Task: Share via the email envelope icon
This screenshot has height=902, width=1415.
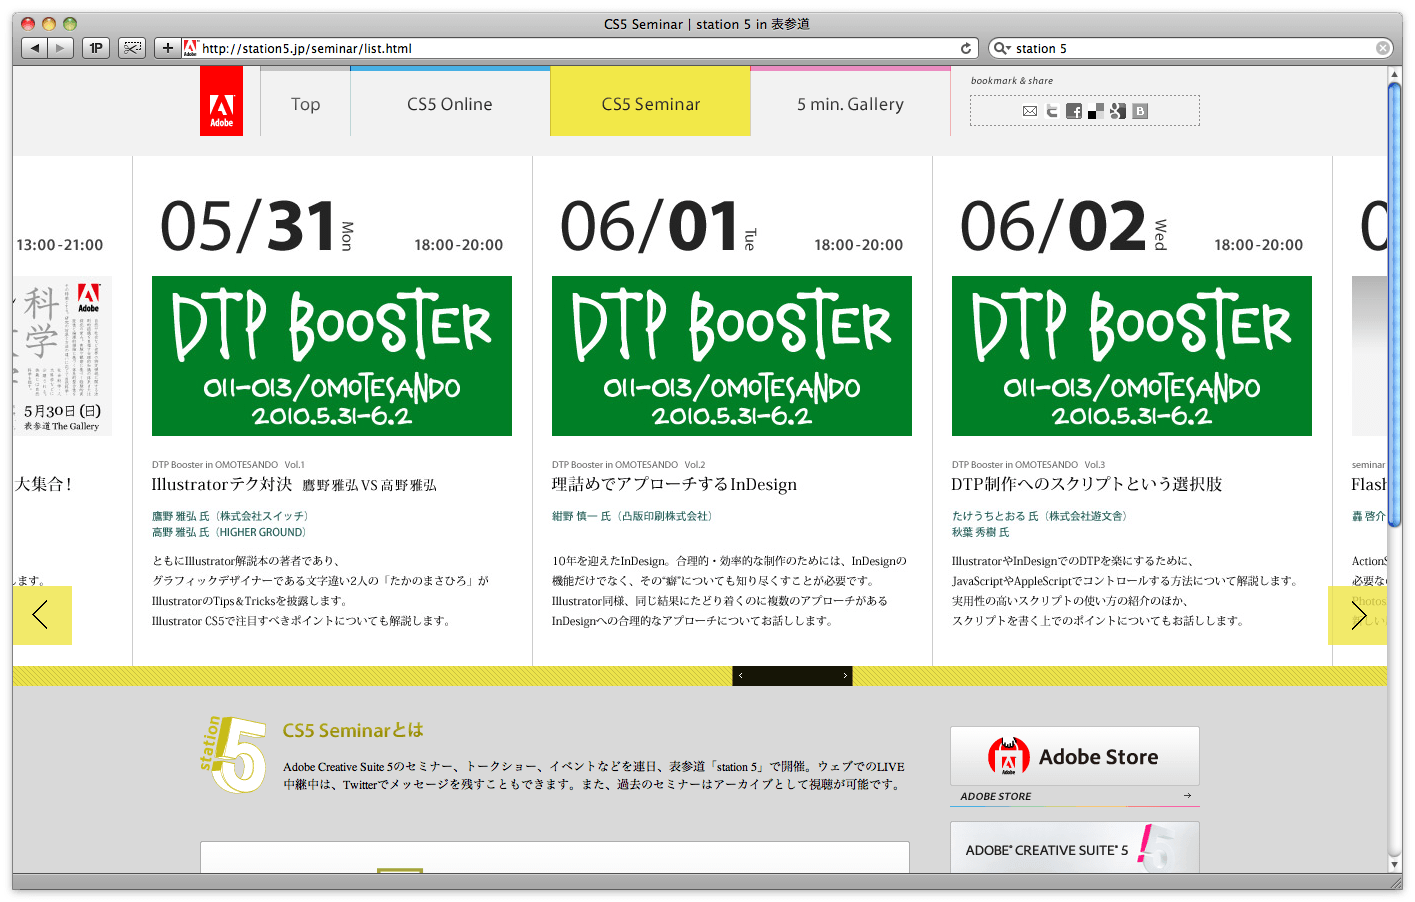Action: coord(1030,111)
